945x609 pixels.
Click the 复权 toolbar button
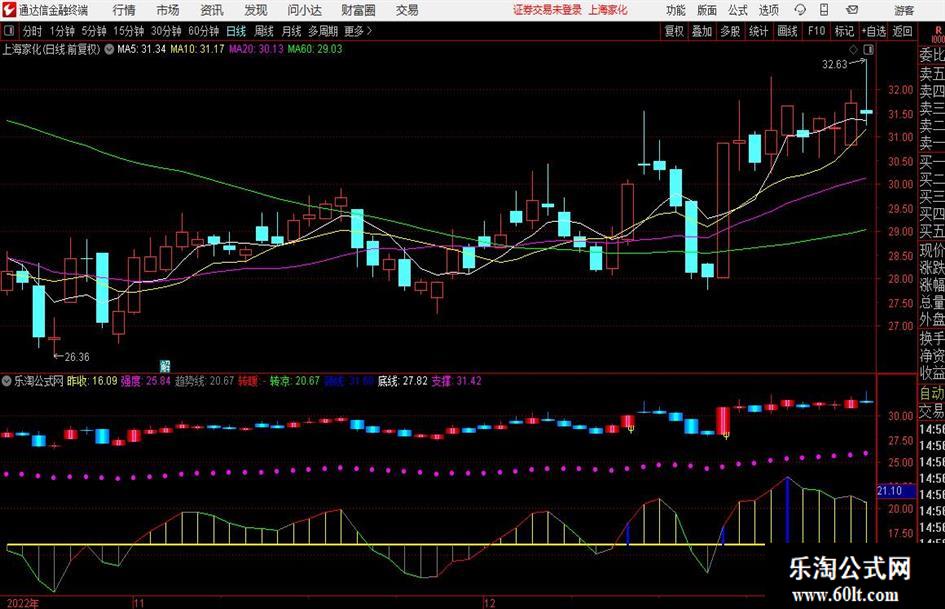(x=674, y=31)
